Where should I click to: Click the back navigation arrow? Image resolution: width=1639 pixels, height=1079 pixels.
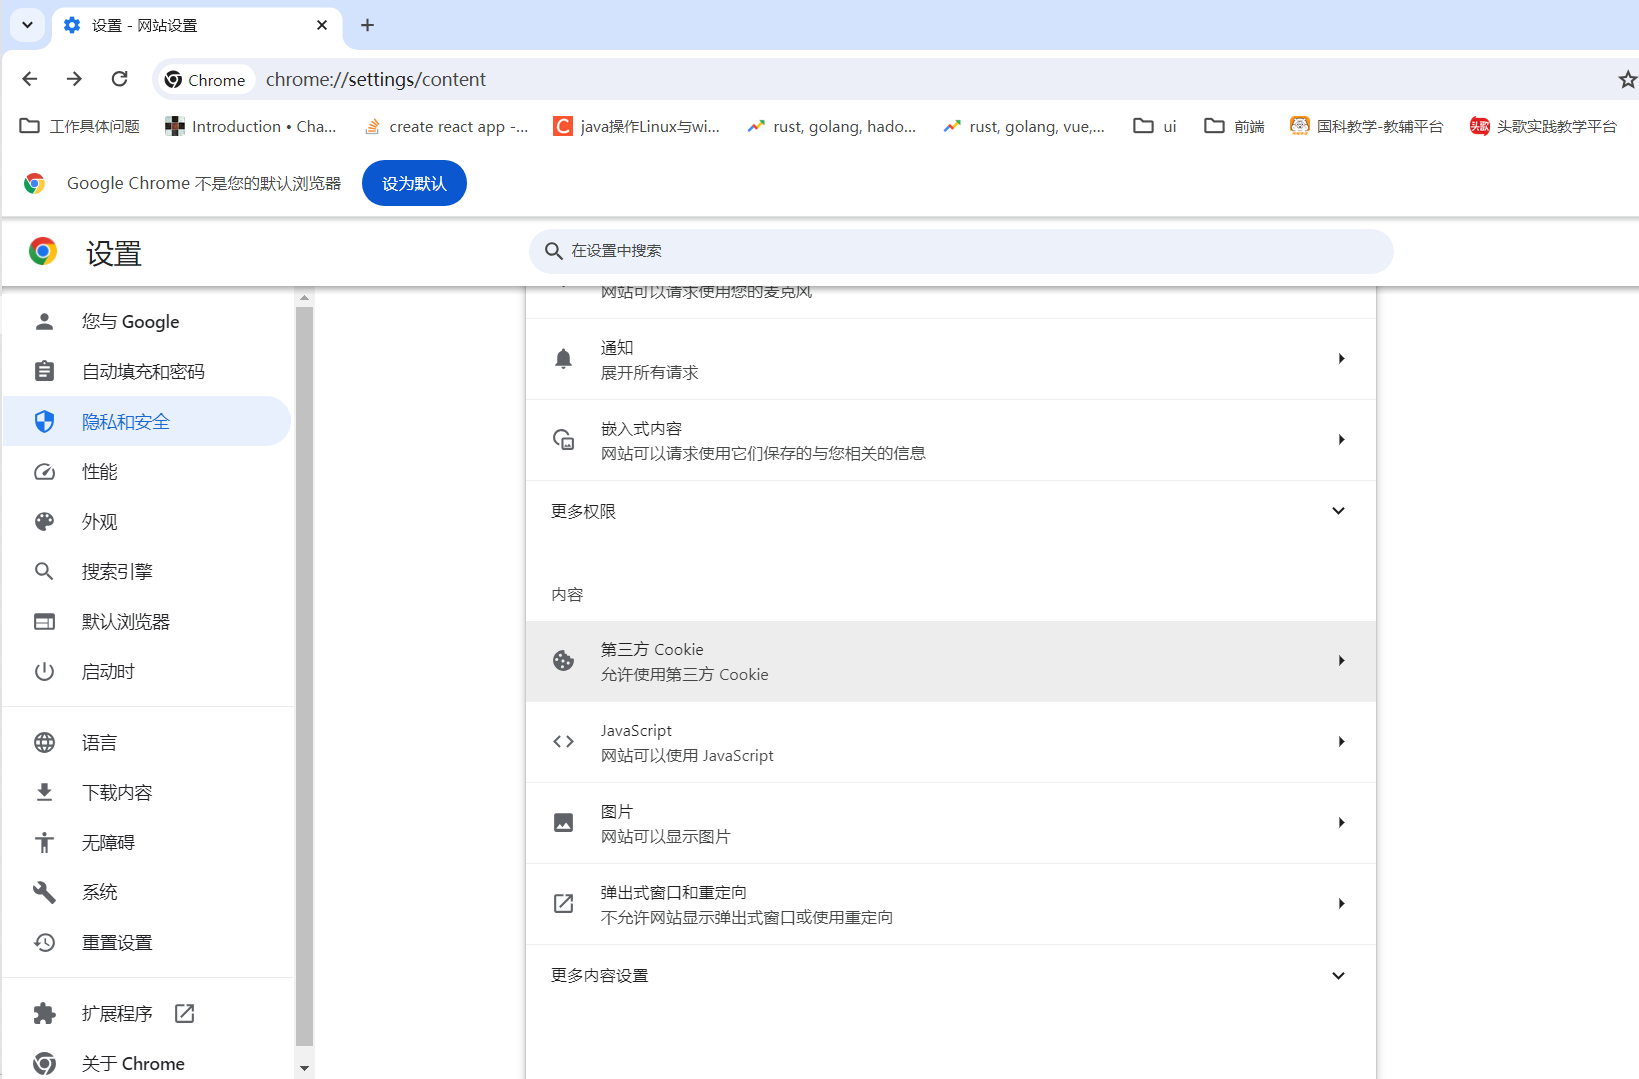30,79
